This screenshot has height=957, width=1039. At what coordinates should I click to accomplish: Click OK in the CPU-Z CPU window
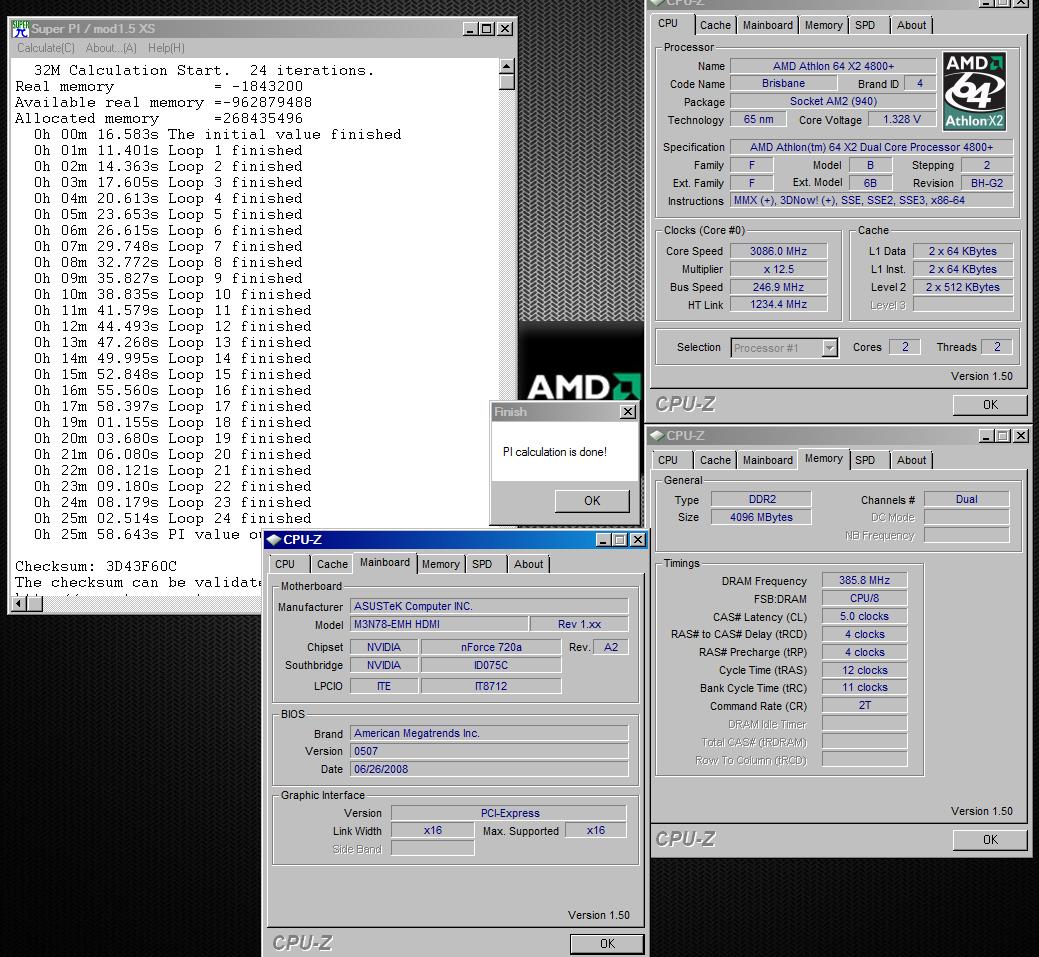tap(990, 405)
